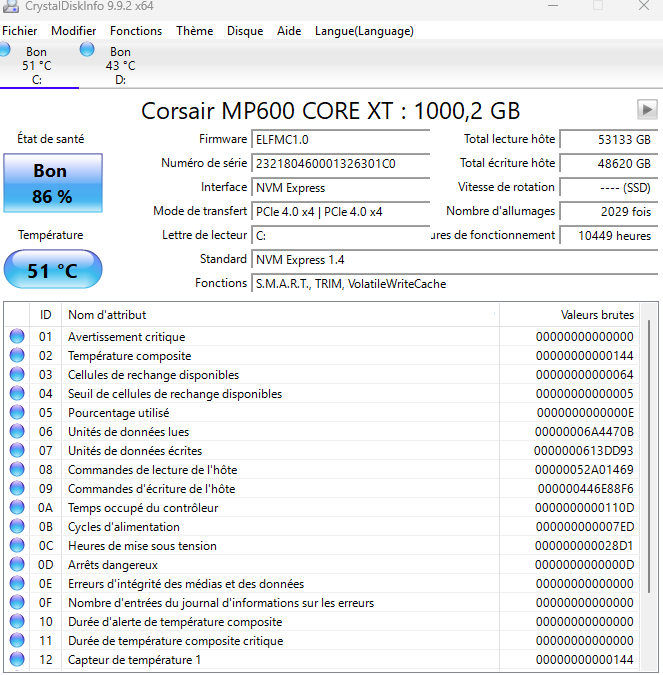Click the Interface field NVM Express
This screenshot has height=675, width=663.
pos(341,188)
